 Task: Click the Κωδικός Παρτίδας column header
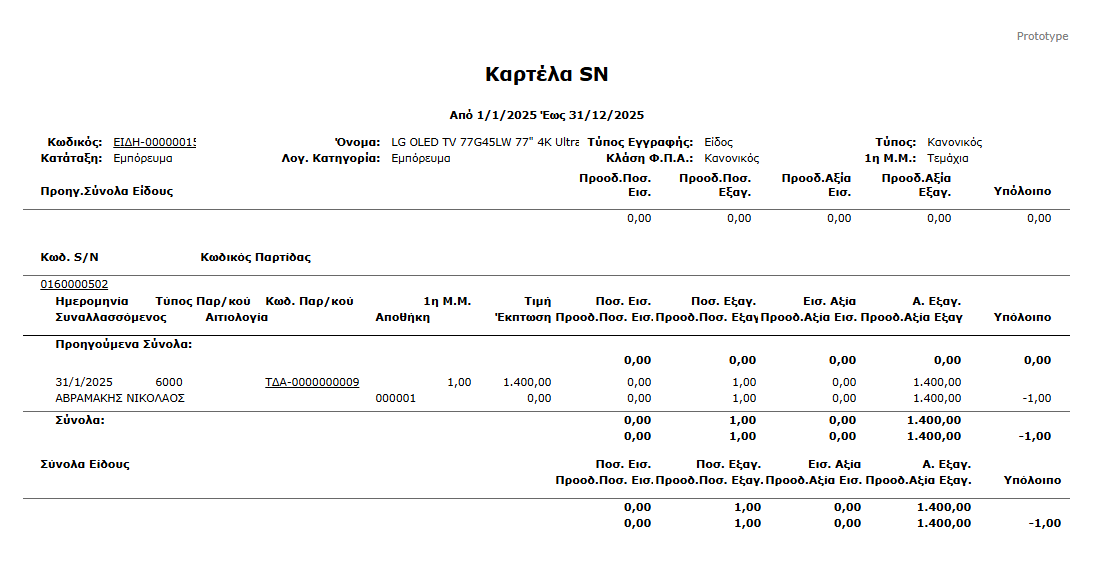pos(255,257)
